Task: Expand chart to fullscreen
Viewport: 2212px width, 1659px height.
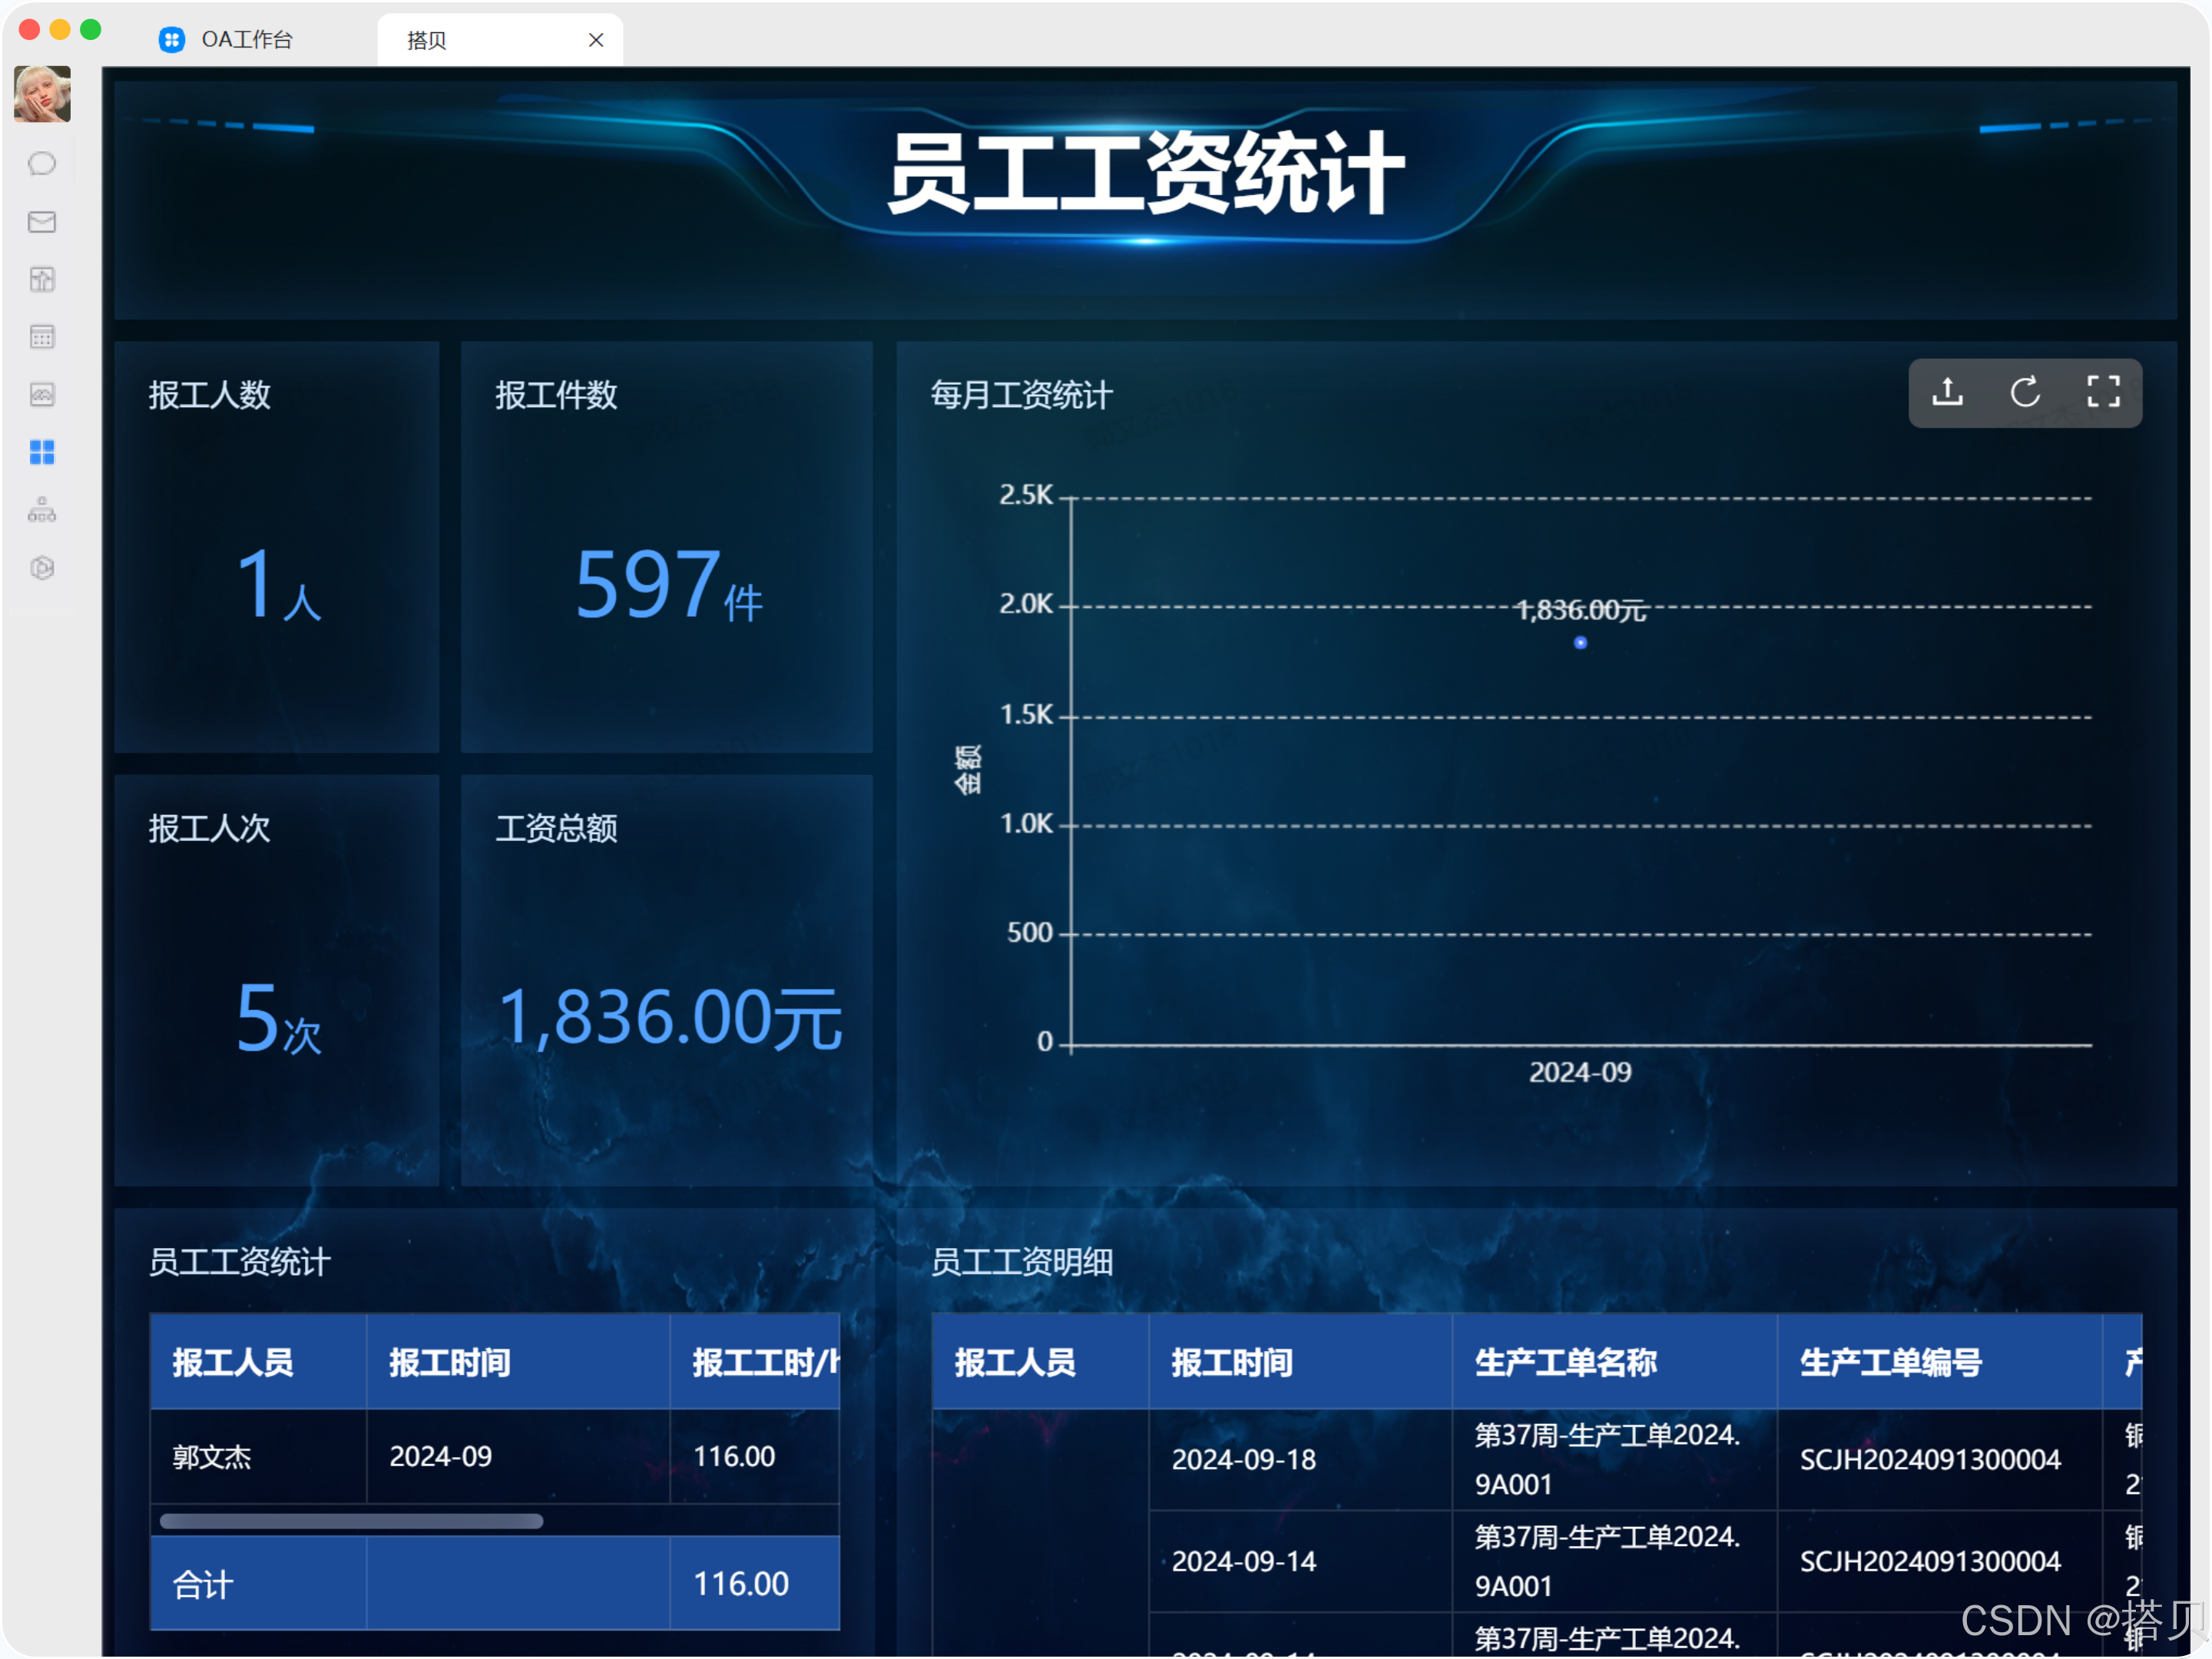Action: point(2102,392)
